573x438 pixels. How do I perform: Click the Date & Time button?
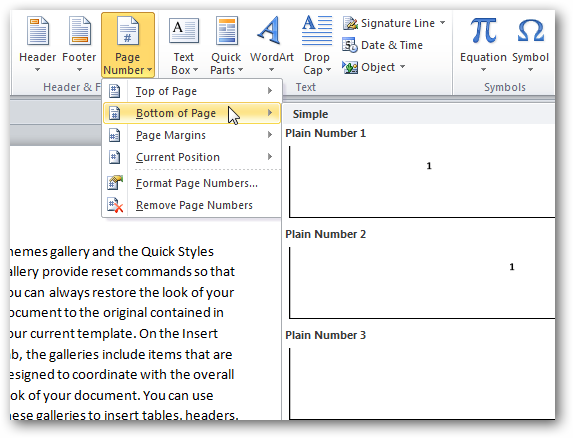click(x=383, y=45)
